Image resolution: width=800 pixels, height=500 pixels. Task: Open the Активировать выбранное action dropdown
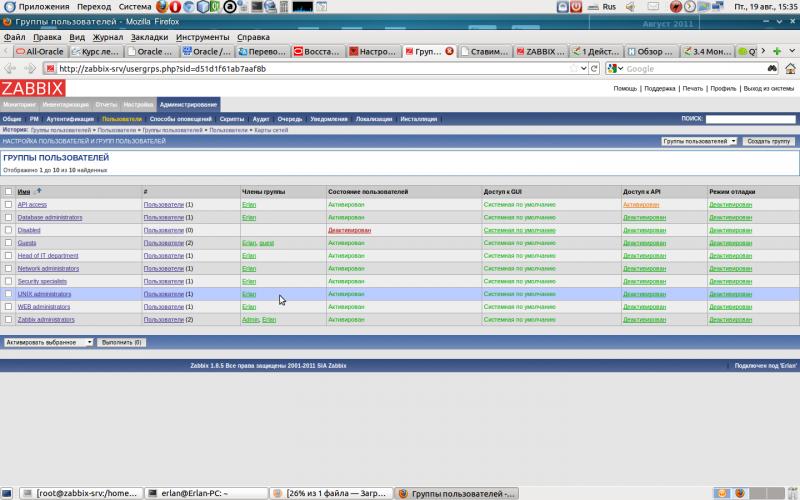(x=48, y=342)
